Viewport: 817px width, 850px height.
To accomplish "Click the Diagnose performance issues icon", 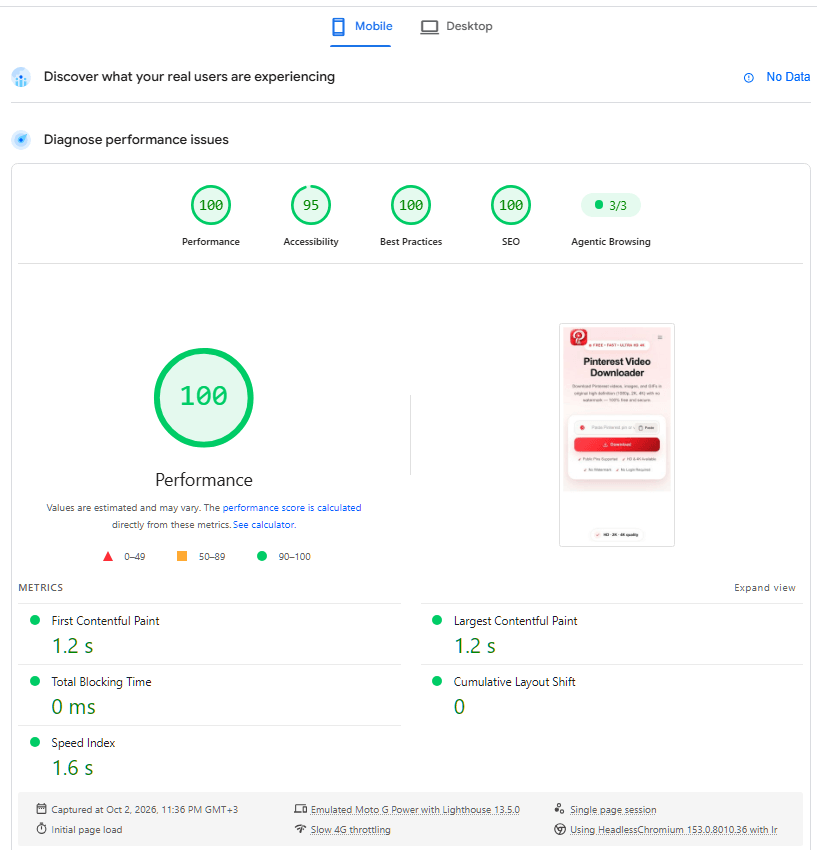I will click(21, 140).
